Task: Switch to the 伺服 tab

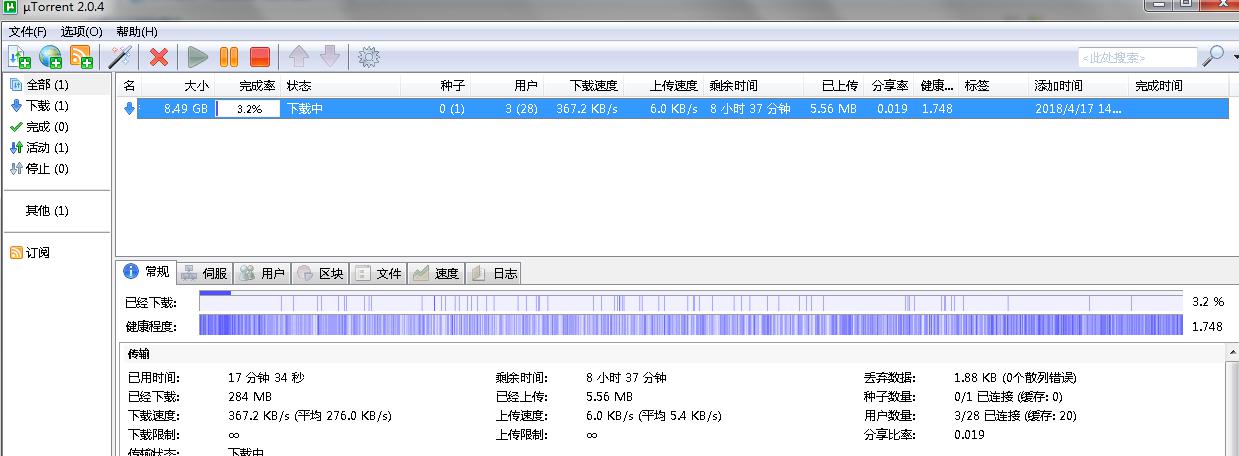Action: (205, 273)
